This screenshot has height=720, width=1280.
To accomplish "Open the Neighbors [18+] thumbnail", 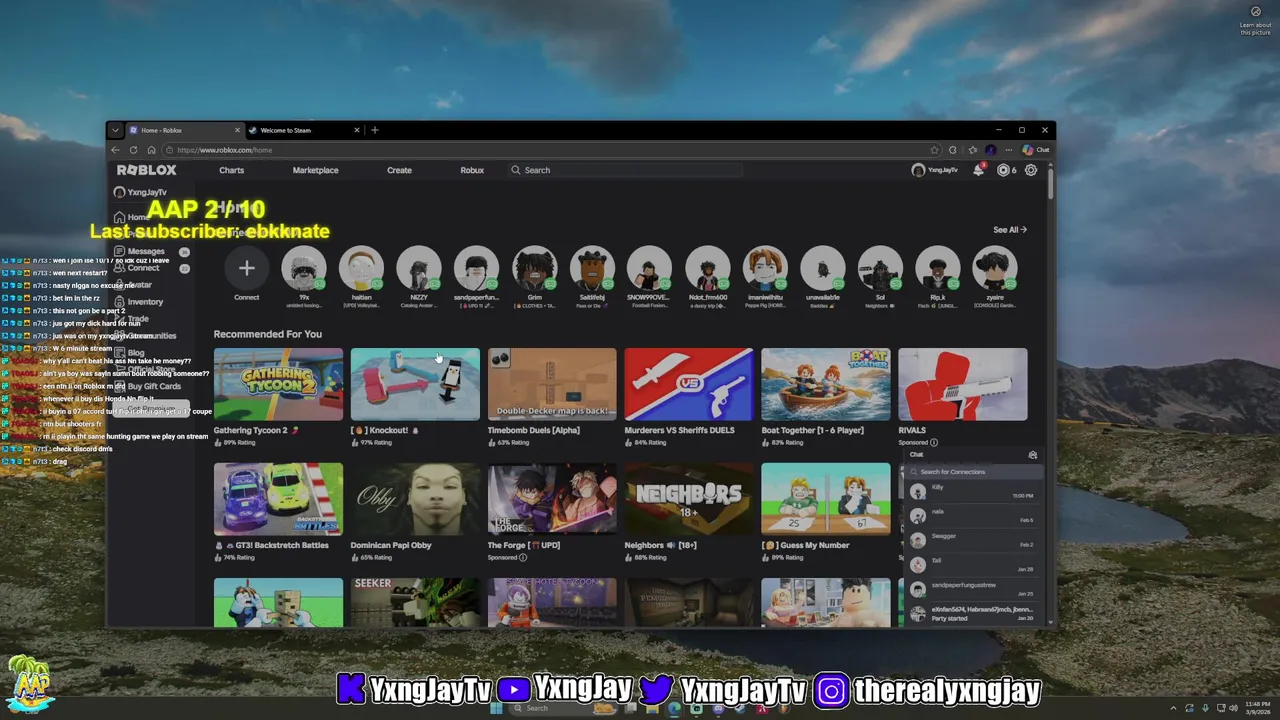I will [x=689, y=499].
